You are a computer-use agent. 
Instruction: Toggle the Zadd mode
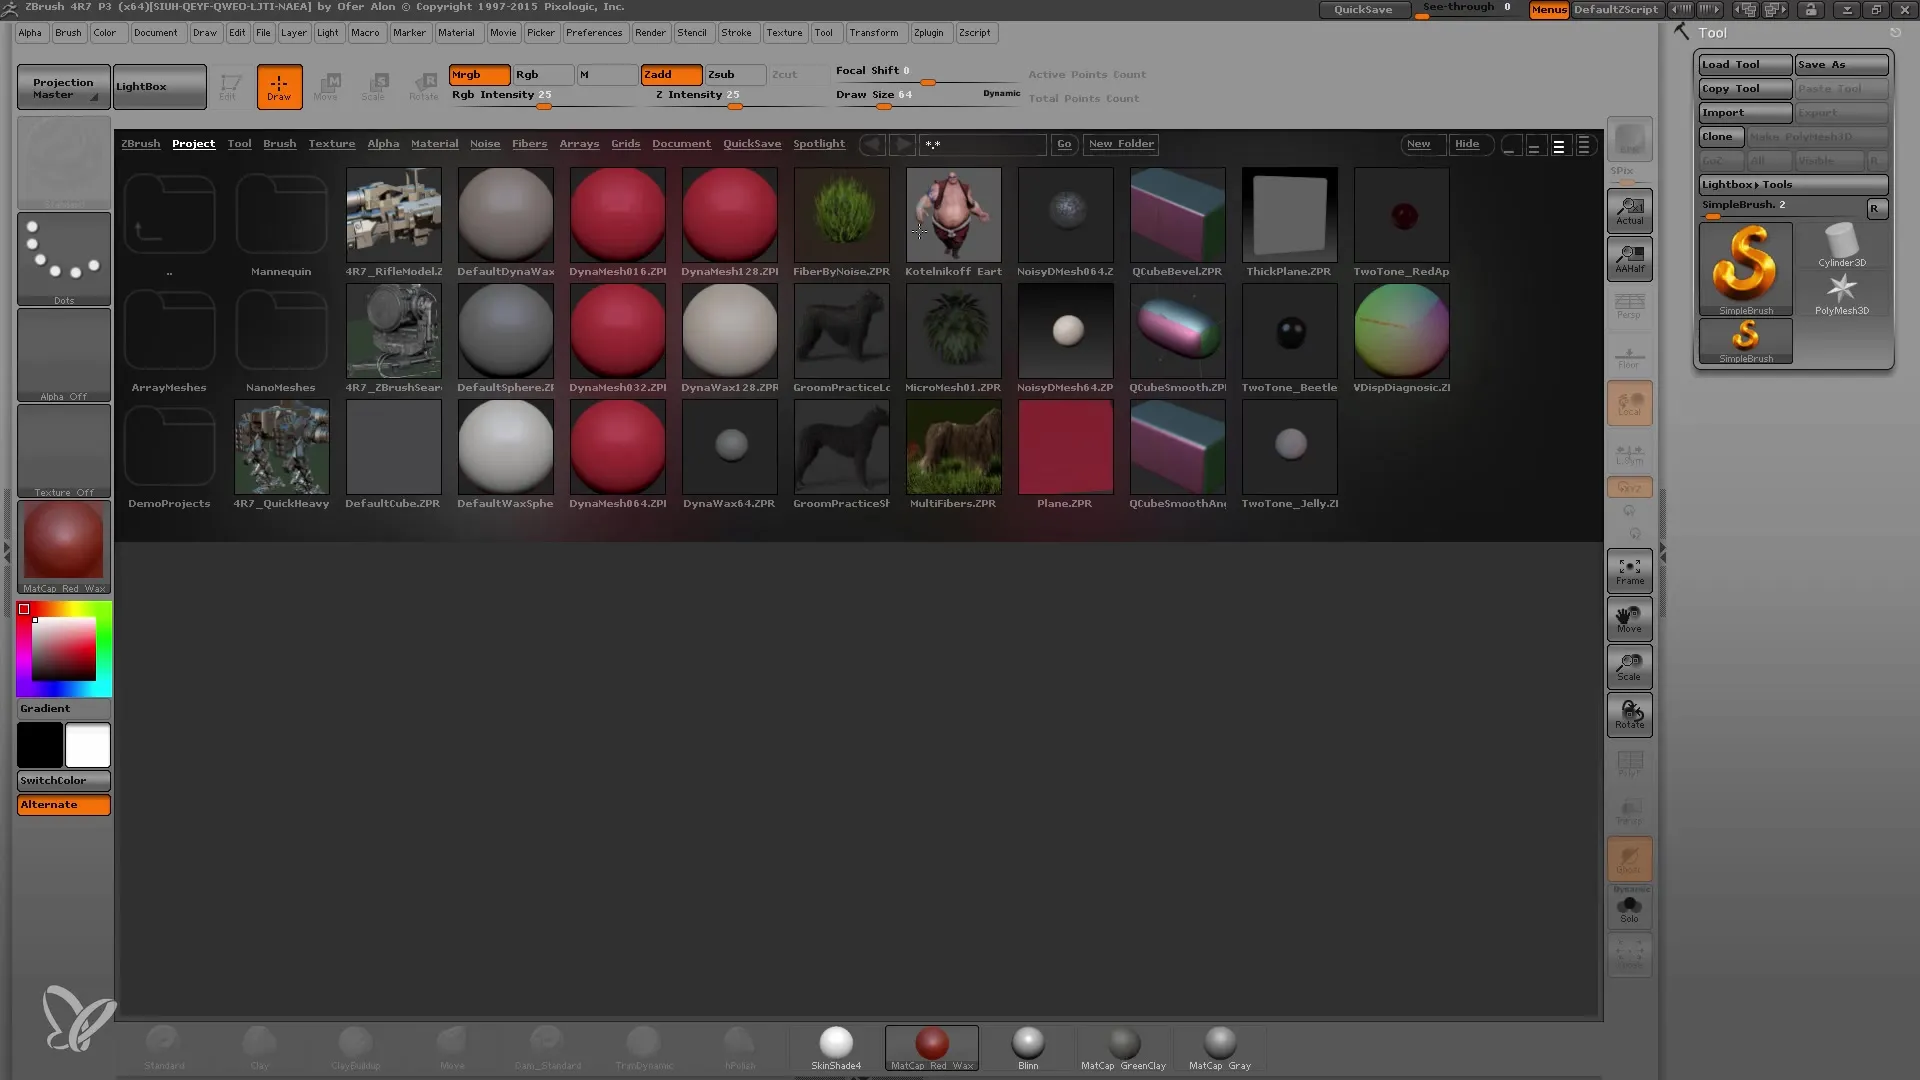tap(671, 75)
